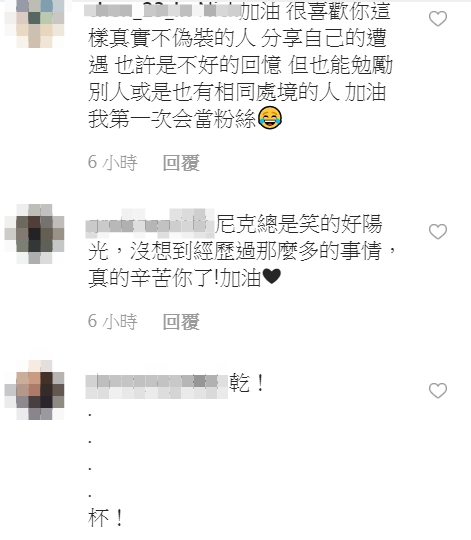Like the comment about 尼克總是笑的好陽光
The height and width of the screenshot is (540, 471).
(x=438, y=231)
